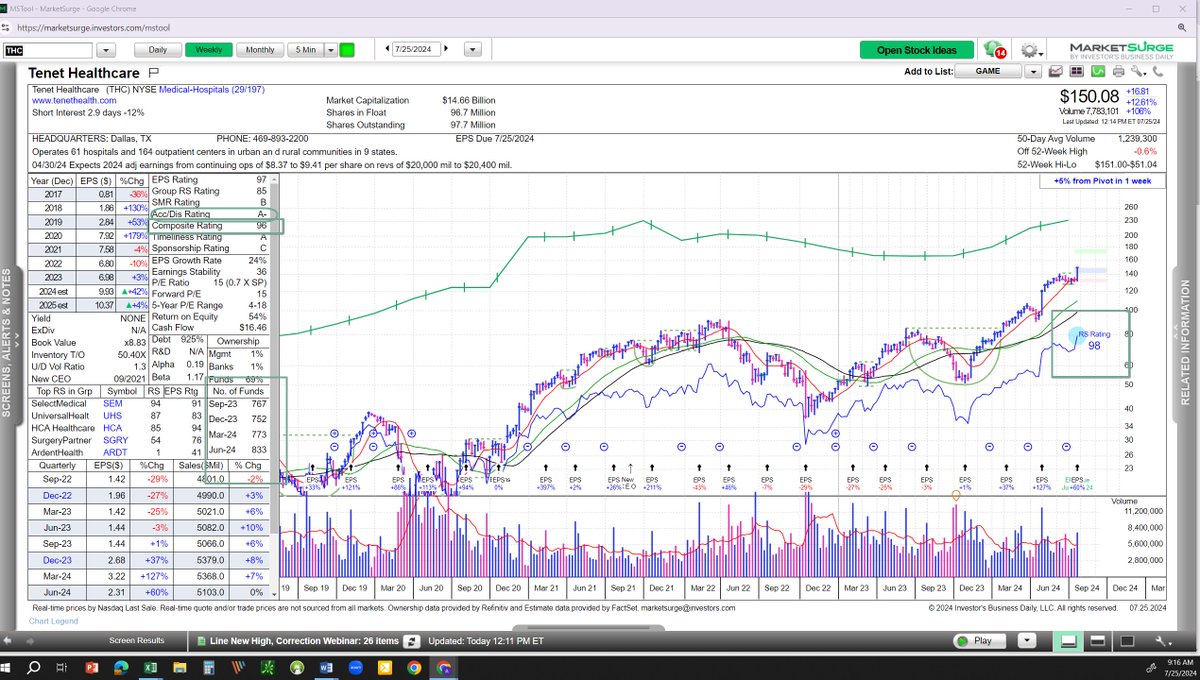Click the chart markup icon beside Add to List
Image resolution: width=1200 pixels, height=680 pixels.
click(x=1058, y=71)
